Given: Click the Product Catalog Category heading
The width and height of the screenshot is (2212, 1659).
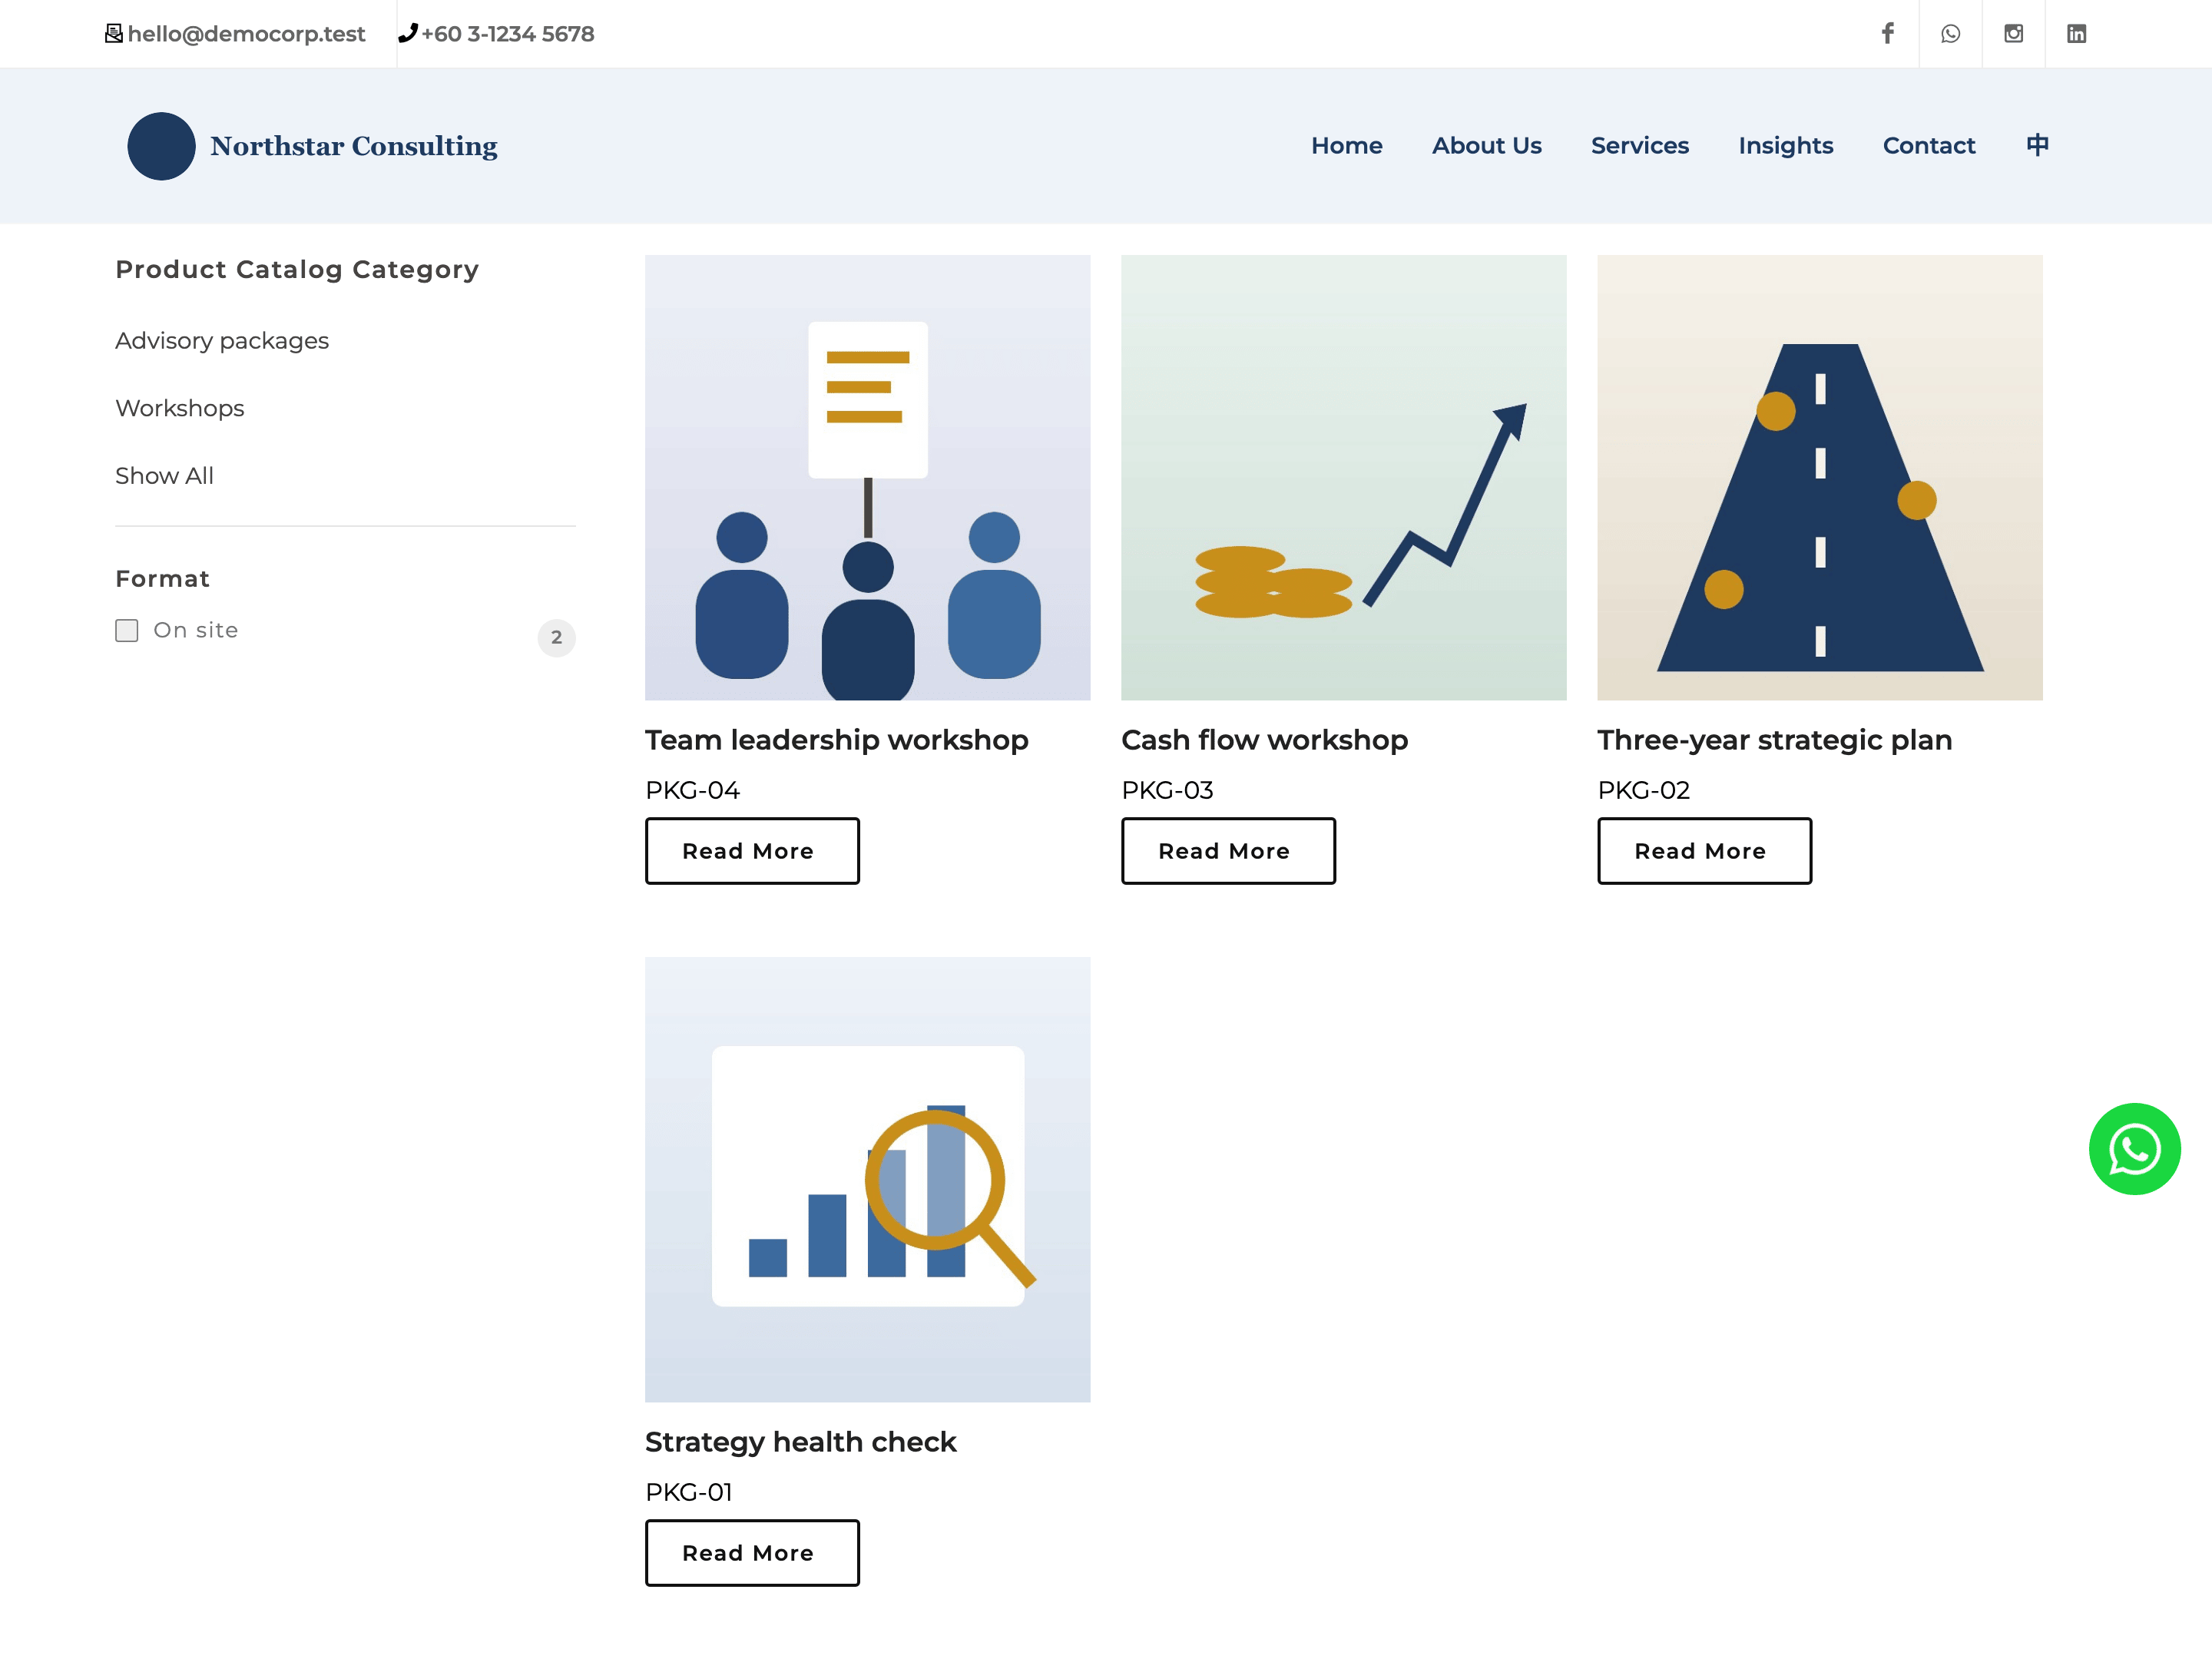Looking at the screenshot, I should (x=297, y=270).
